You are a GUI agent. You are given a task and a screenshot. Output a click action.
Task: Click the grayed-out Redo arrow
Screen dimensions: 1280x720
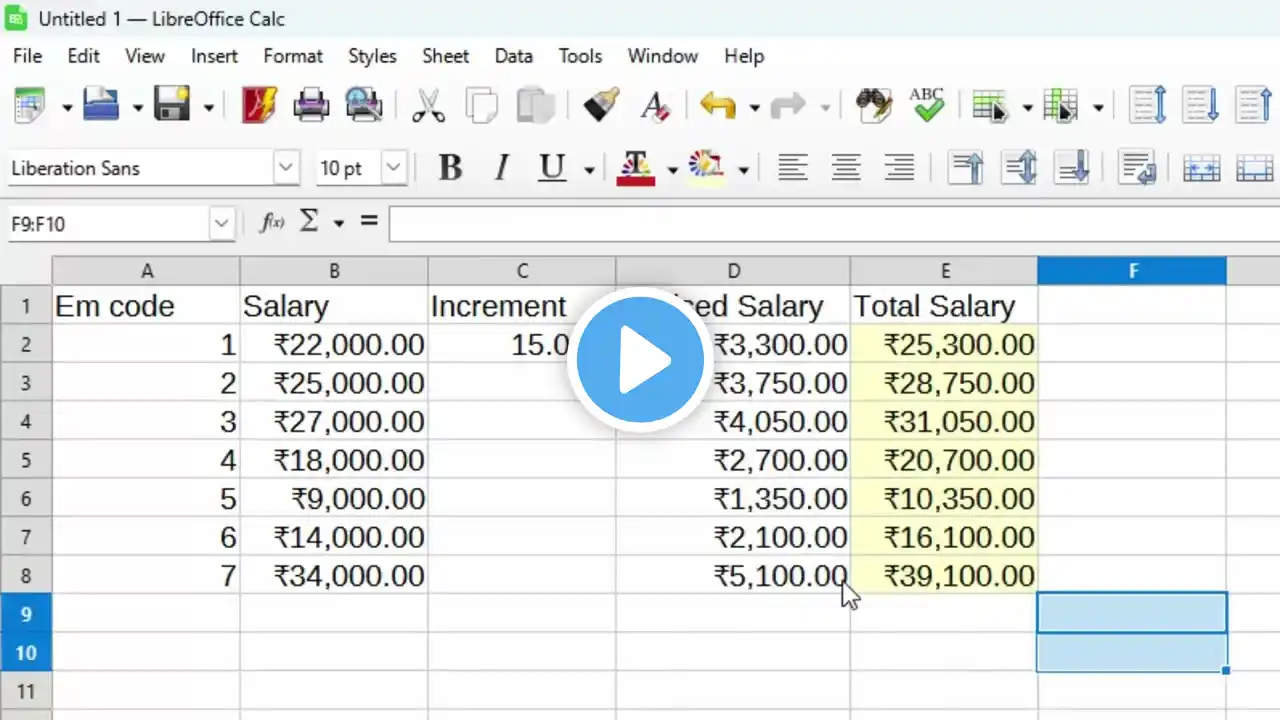pyautogui.click(x=788, y=105)
